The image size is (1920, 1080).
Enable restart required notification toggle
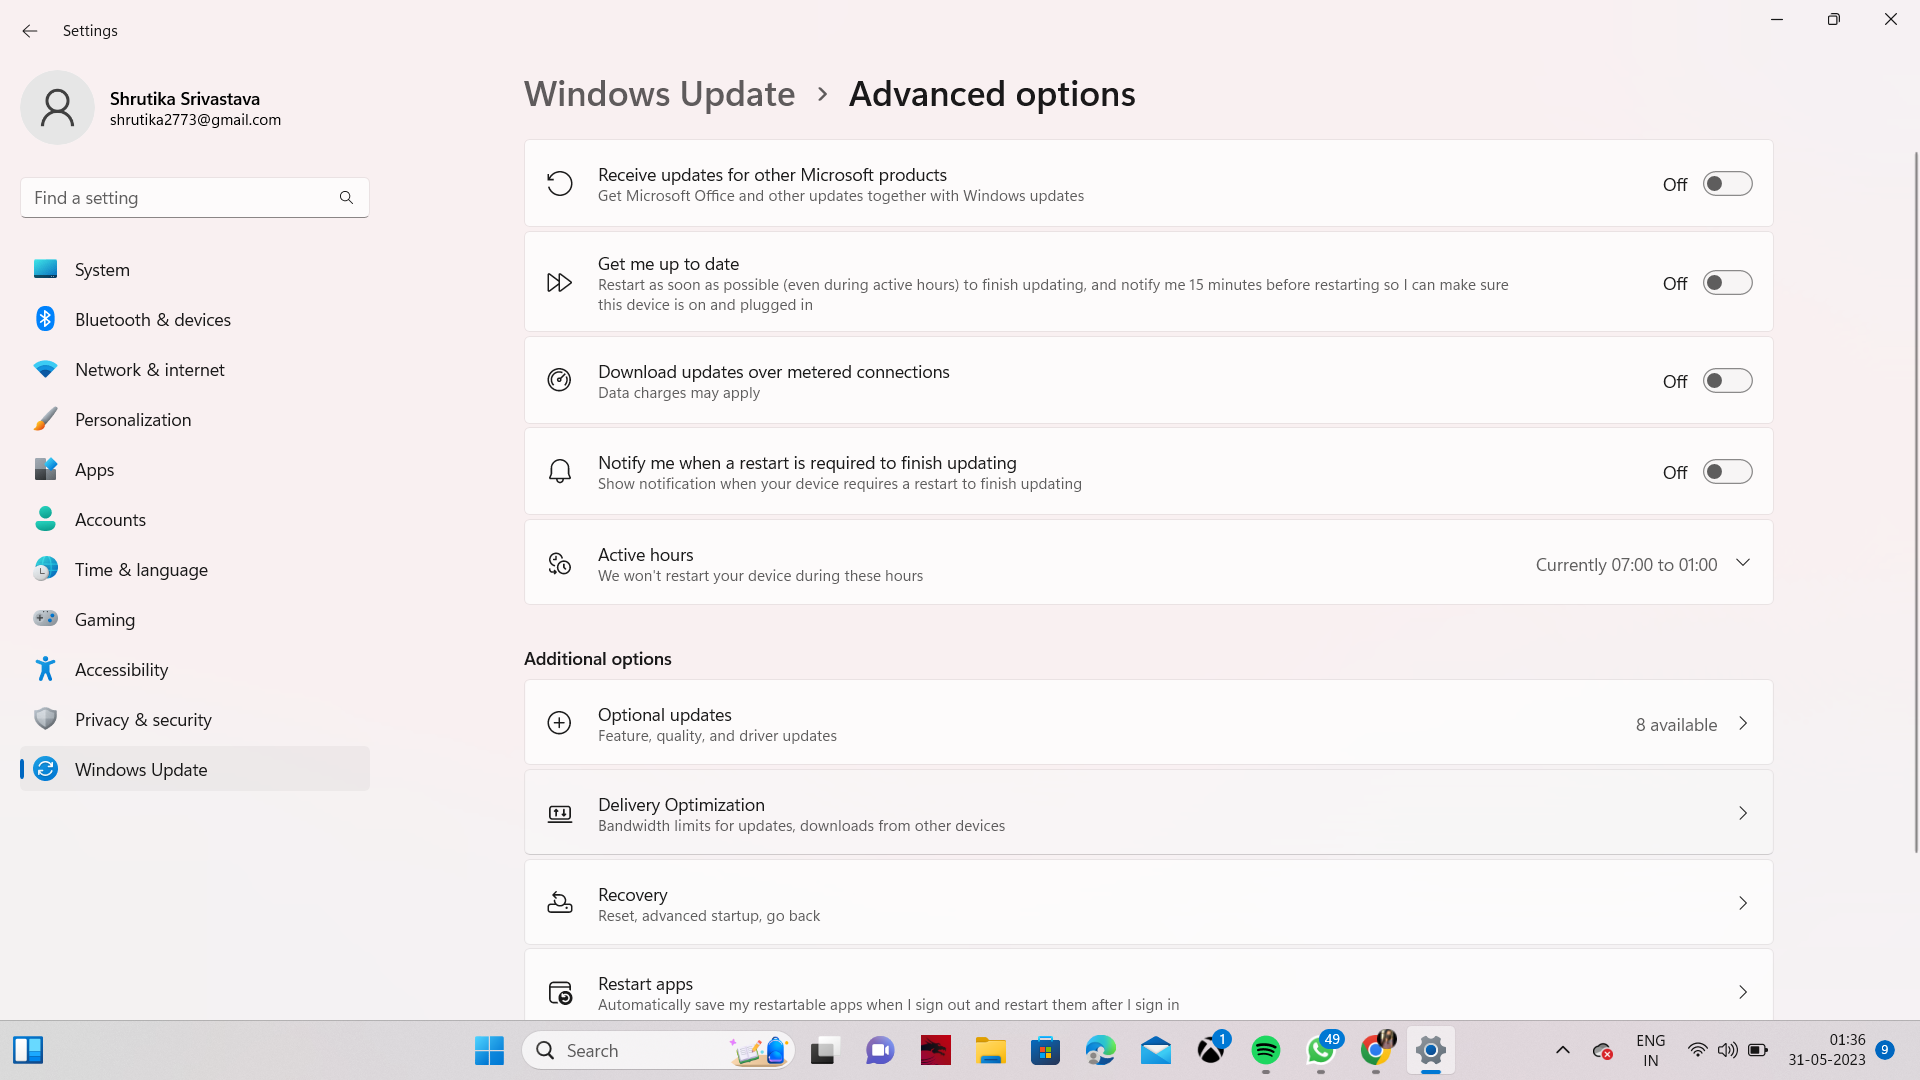(x=1727, y=472)
